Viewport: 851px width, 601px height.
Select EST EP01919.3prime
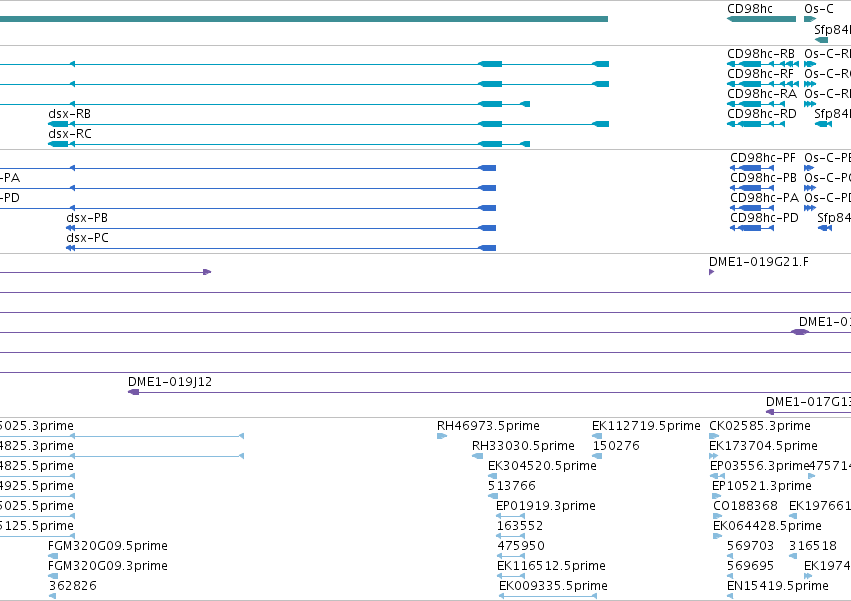tap(545, 506)
